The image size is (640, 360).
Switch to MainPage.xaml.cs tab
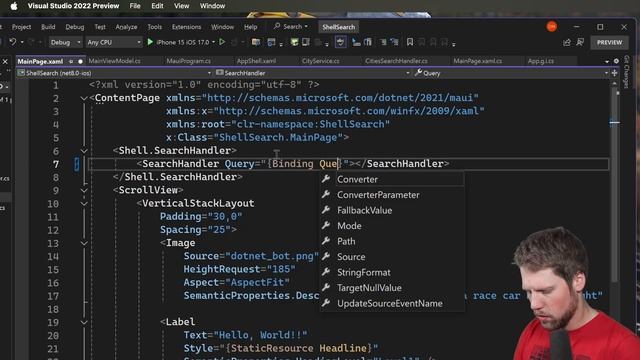click(x=478, y=61)
